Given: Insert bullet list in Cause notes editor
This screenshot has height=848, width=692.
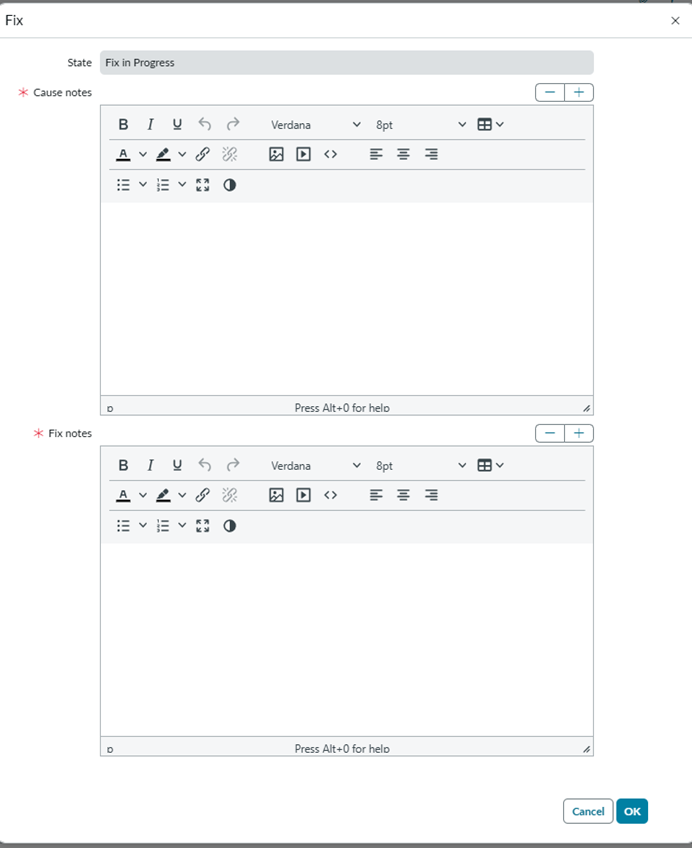Looking at the screenshot, I should (123, 185).
